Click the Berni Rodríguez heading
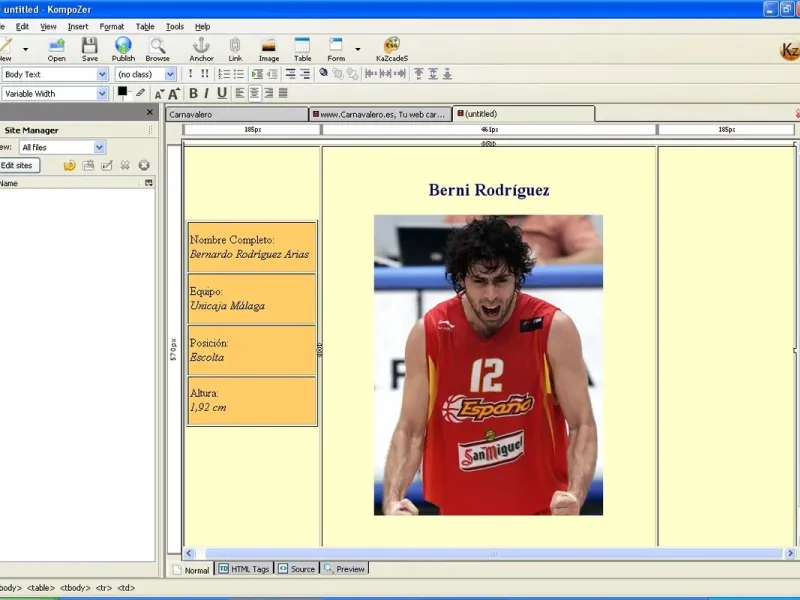The image size is (800, 600). [489, 190]
